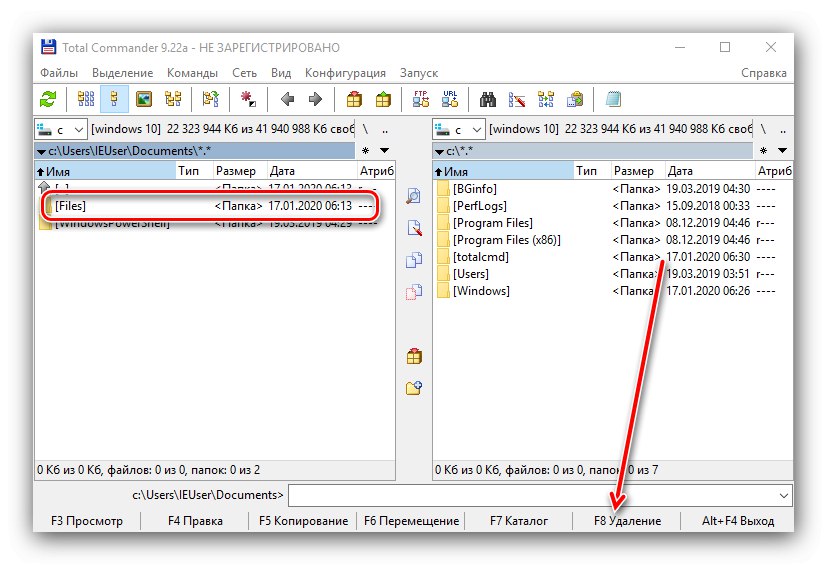Click the F8 Удаление button
Viewport: 827px width, 565px height.
pyautogui.click(x=627, y=521)
